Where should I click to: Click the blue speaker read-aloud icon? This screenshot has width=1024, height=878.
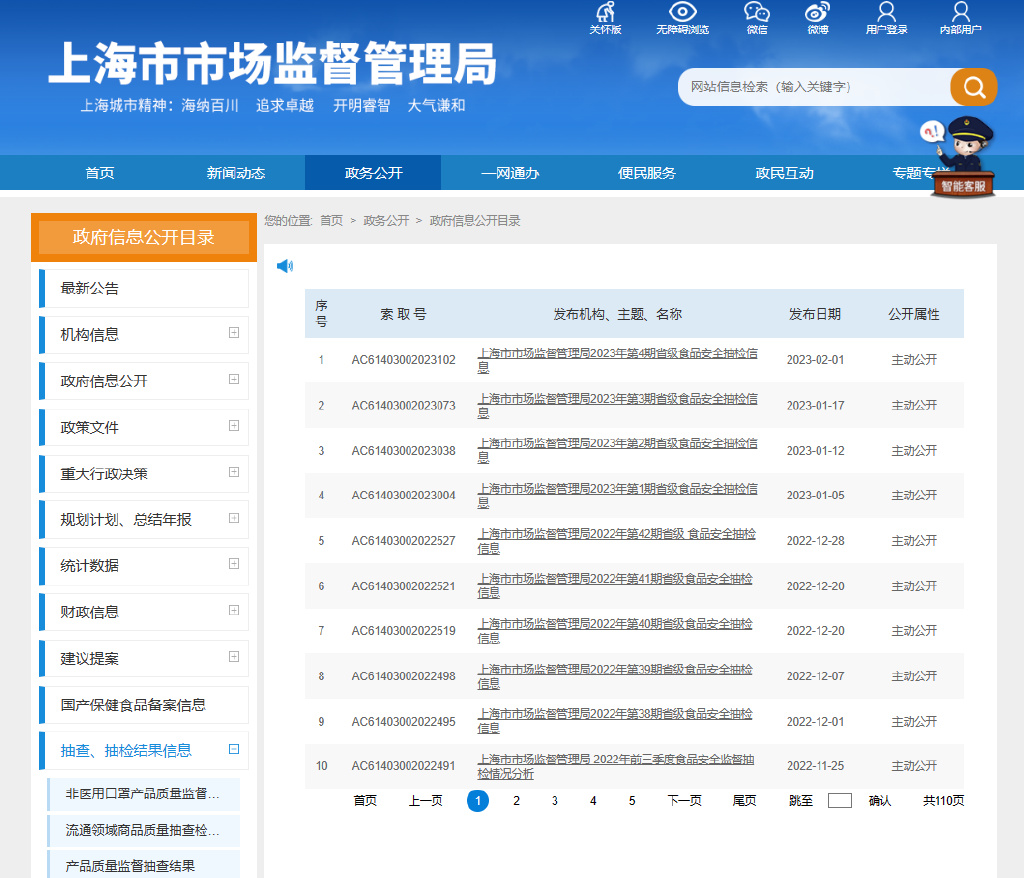pos(285,266)
